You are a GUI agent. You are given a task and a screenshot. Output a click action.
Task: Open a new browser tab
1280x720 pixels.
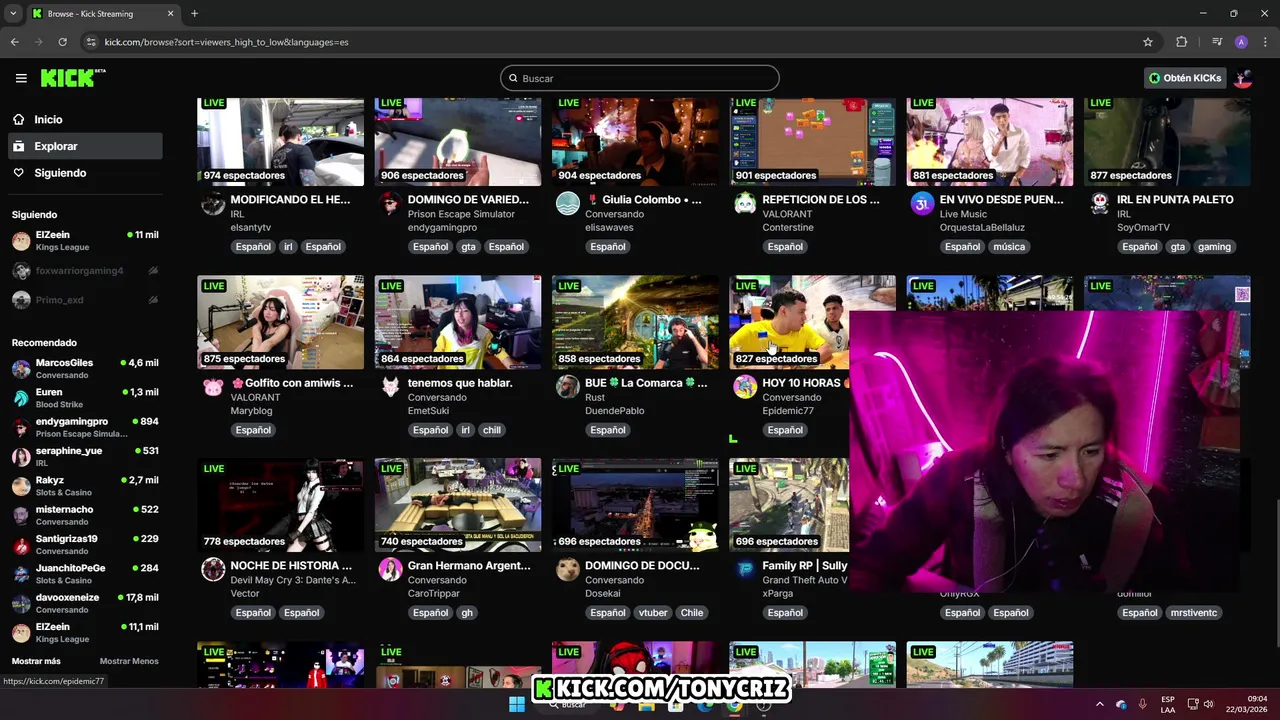(194, 14)
